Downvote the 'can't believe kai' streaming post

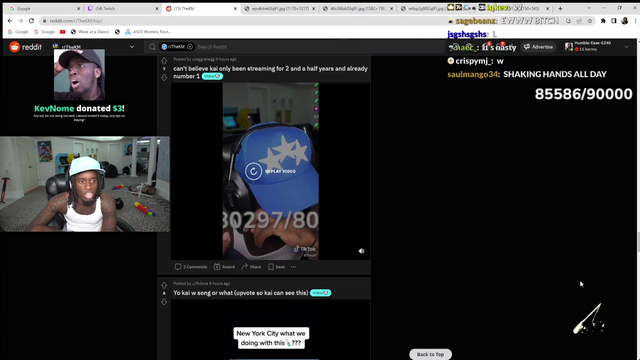coord(164,77)
